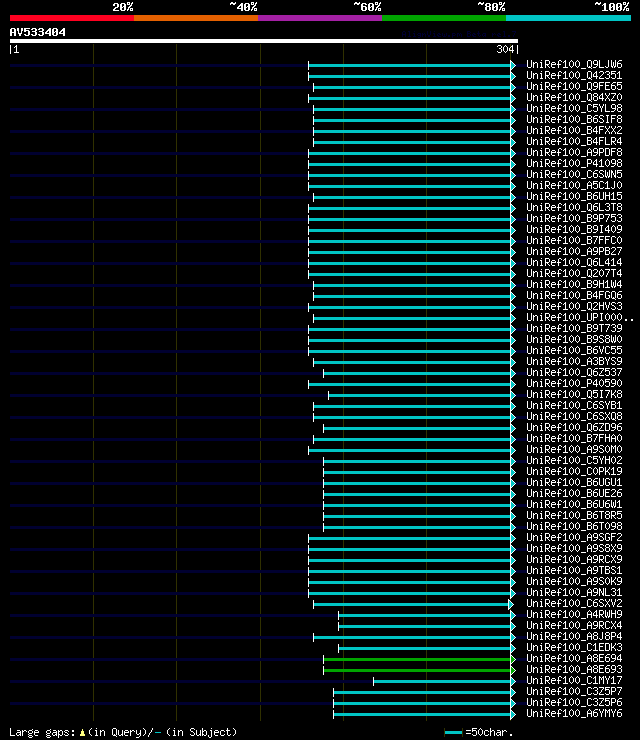Image resolution: width=640 pixels, height=740 pixels.
Task: Click UniRef100_A3BYS9 label
Action: click(574, 362)
